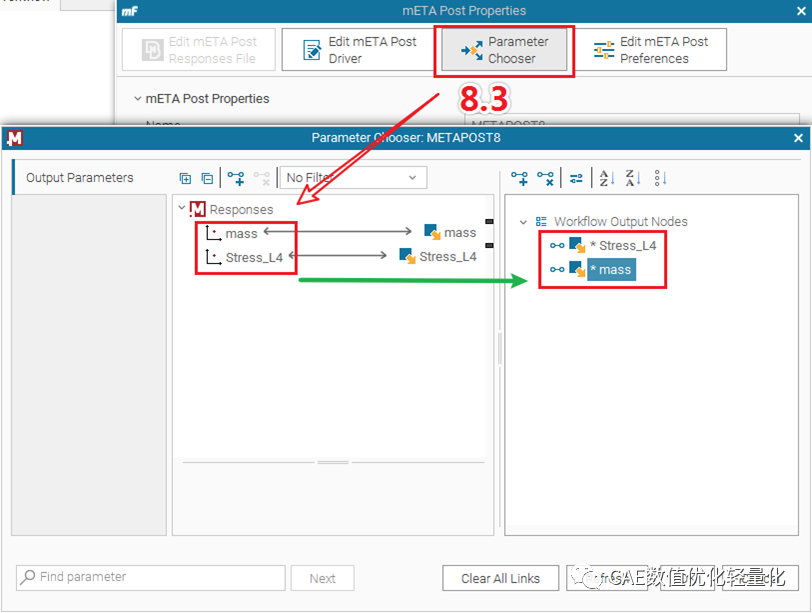Image resolution: width=812 pixels, height=613 pixels.
Task: Click blue node icon of * mass
Action: pos(577,269)
